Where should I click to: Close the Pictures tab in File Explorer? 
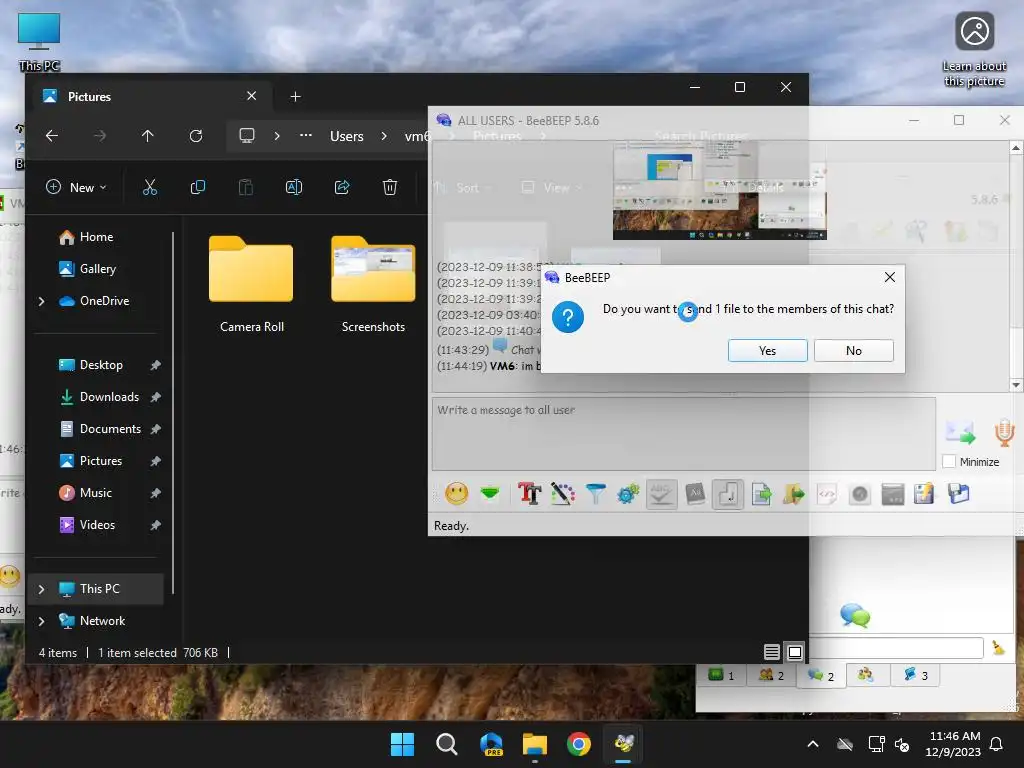click(x=251, y=96)
